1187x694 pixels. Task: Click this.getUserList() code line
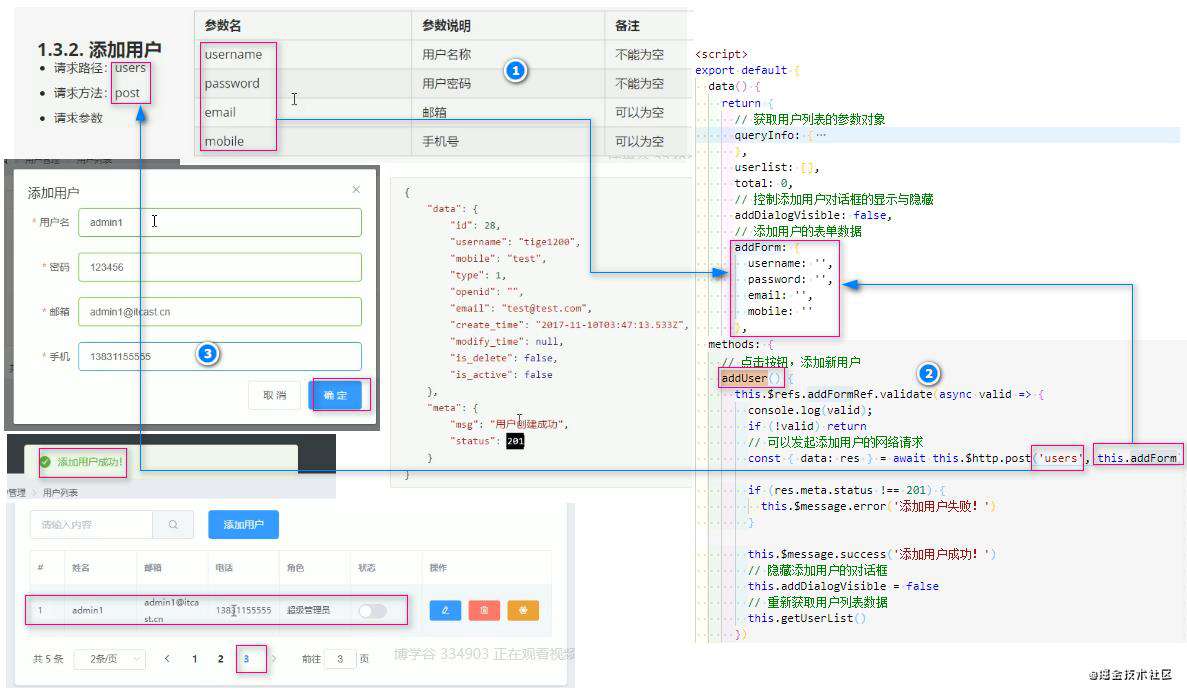807,618
